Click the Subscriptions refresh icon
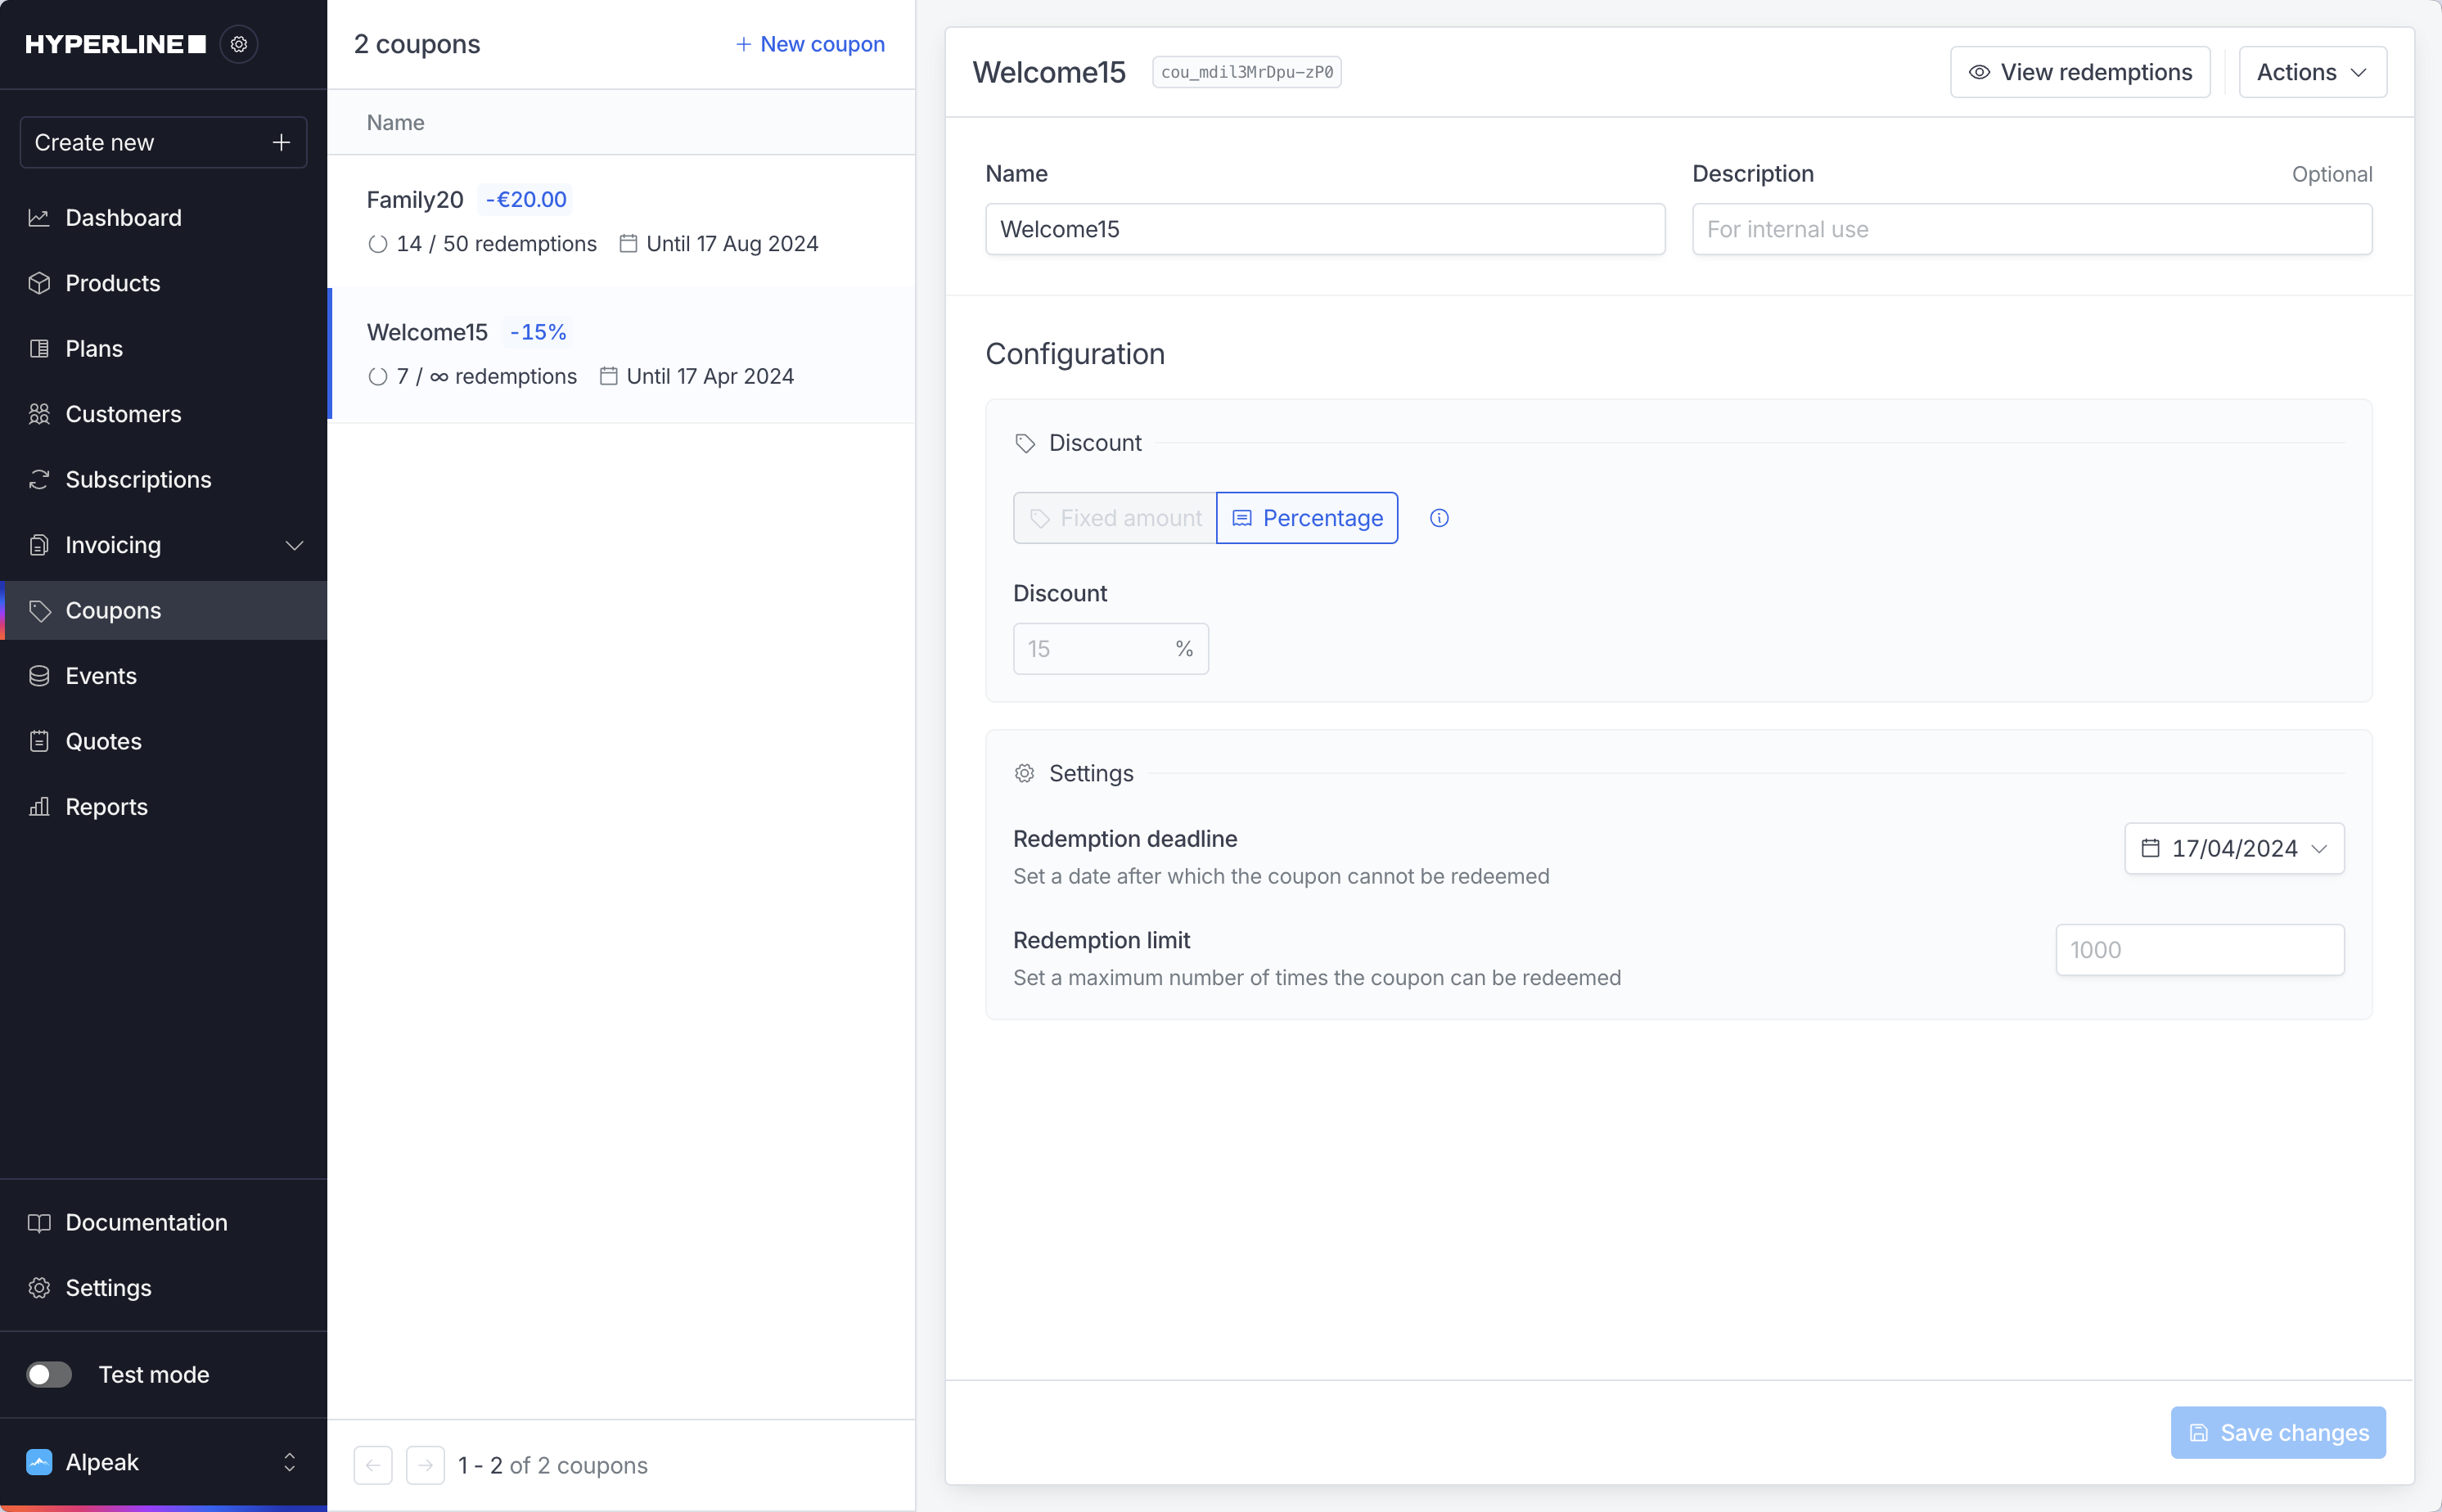 click(39, 479)
